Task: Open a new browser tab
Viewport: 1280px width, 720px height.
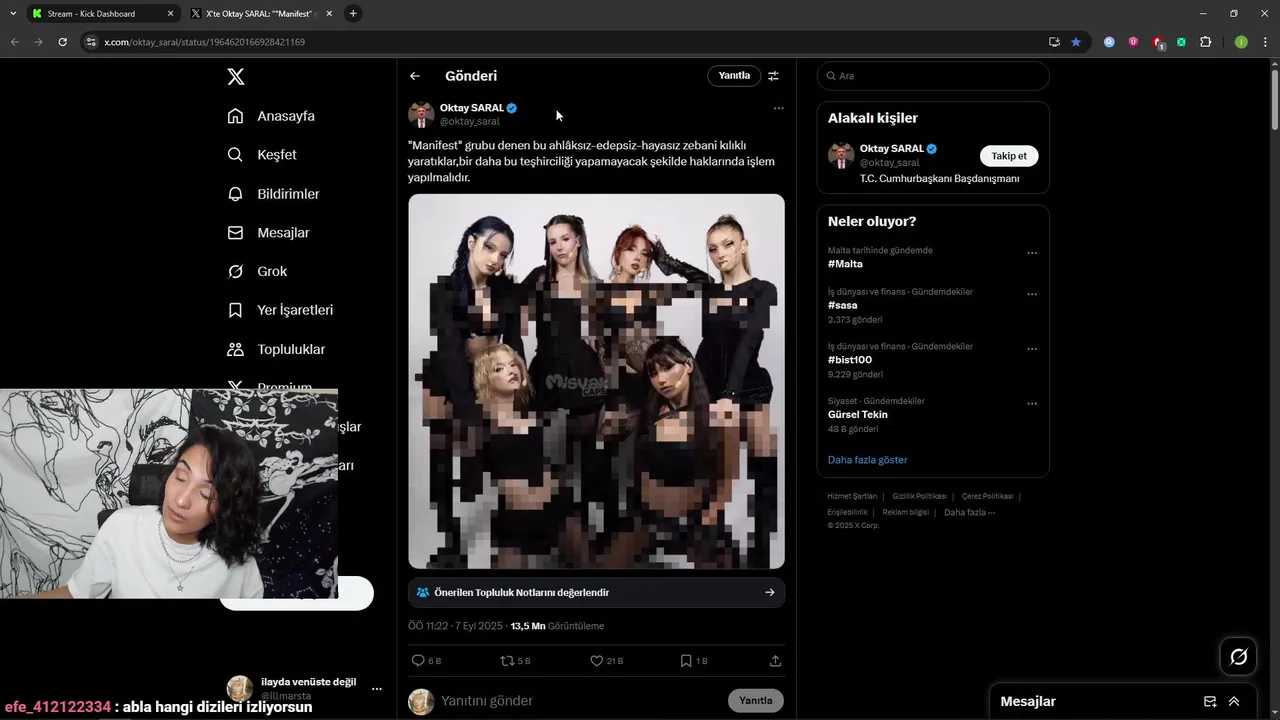Action: pyautogui.click(x=353, y=14)
